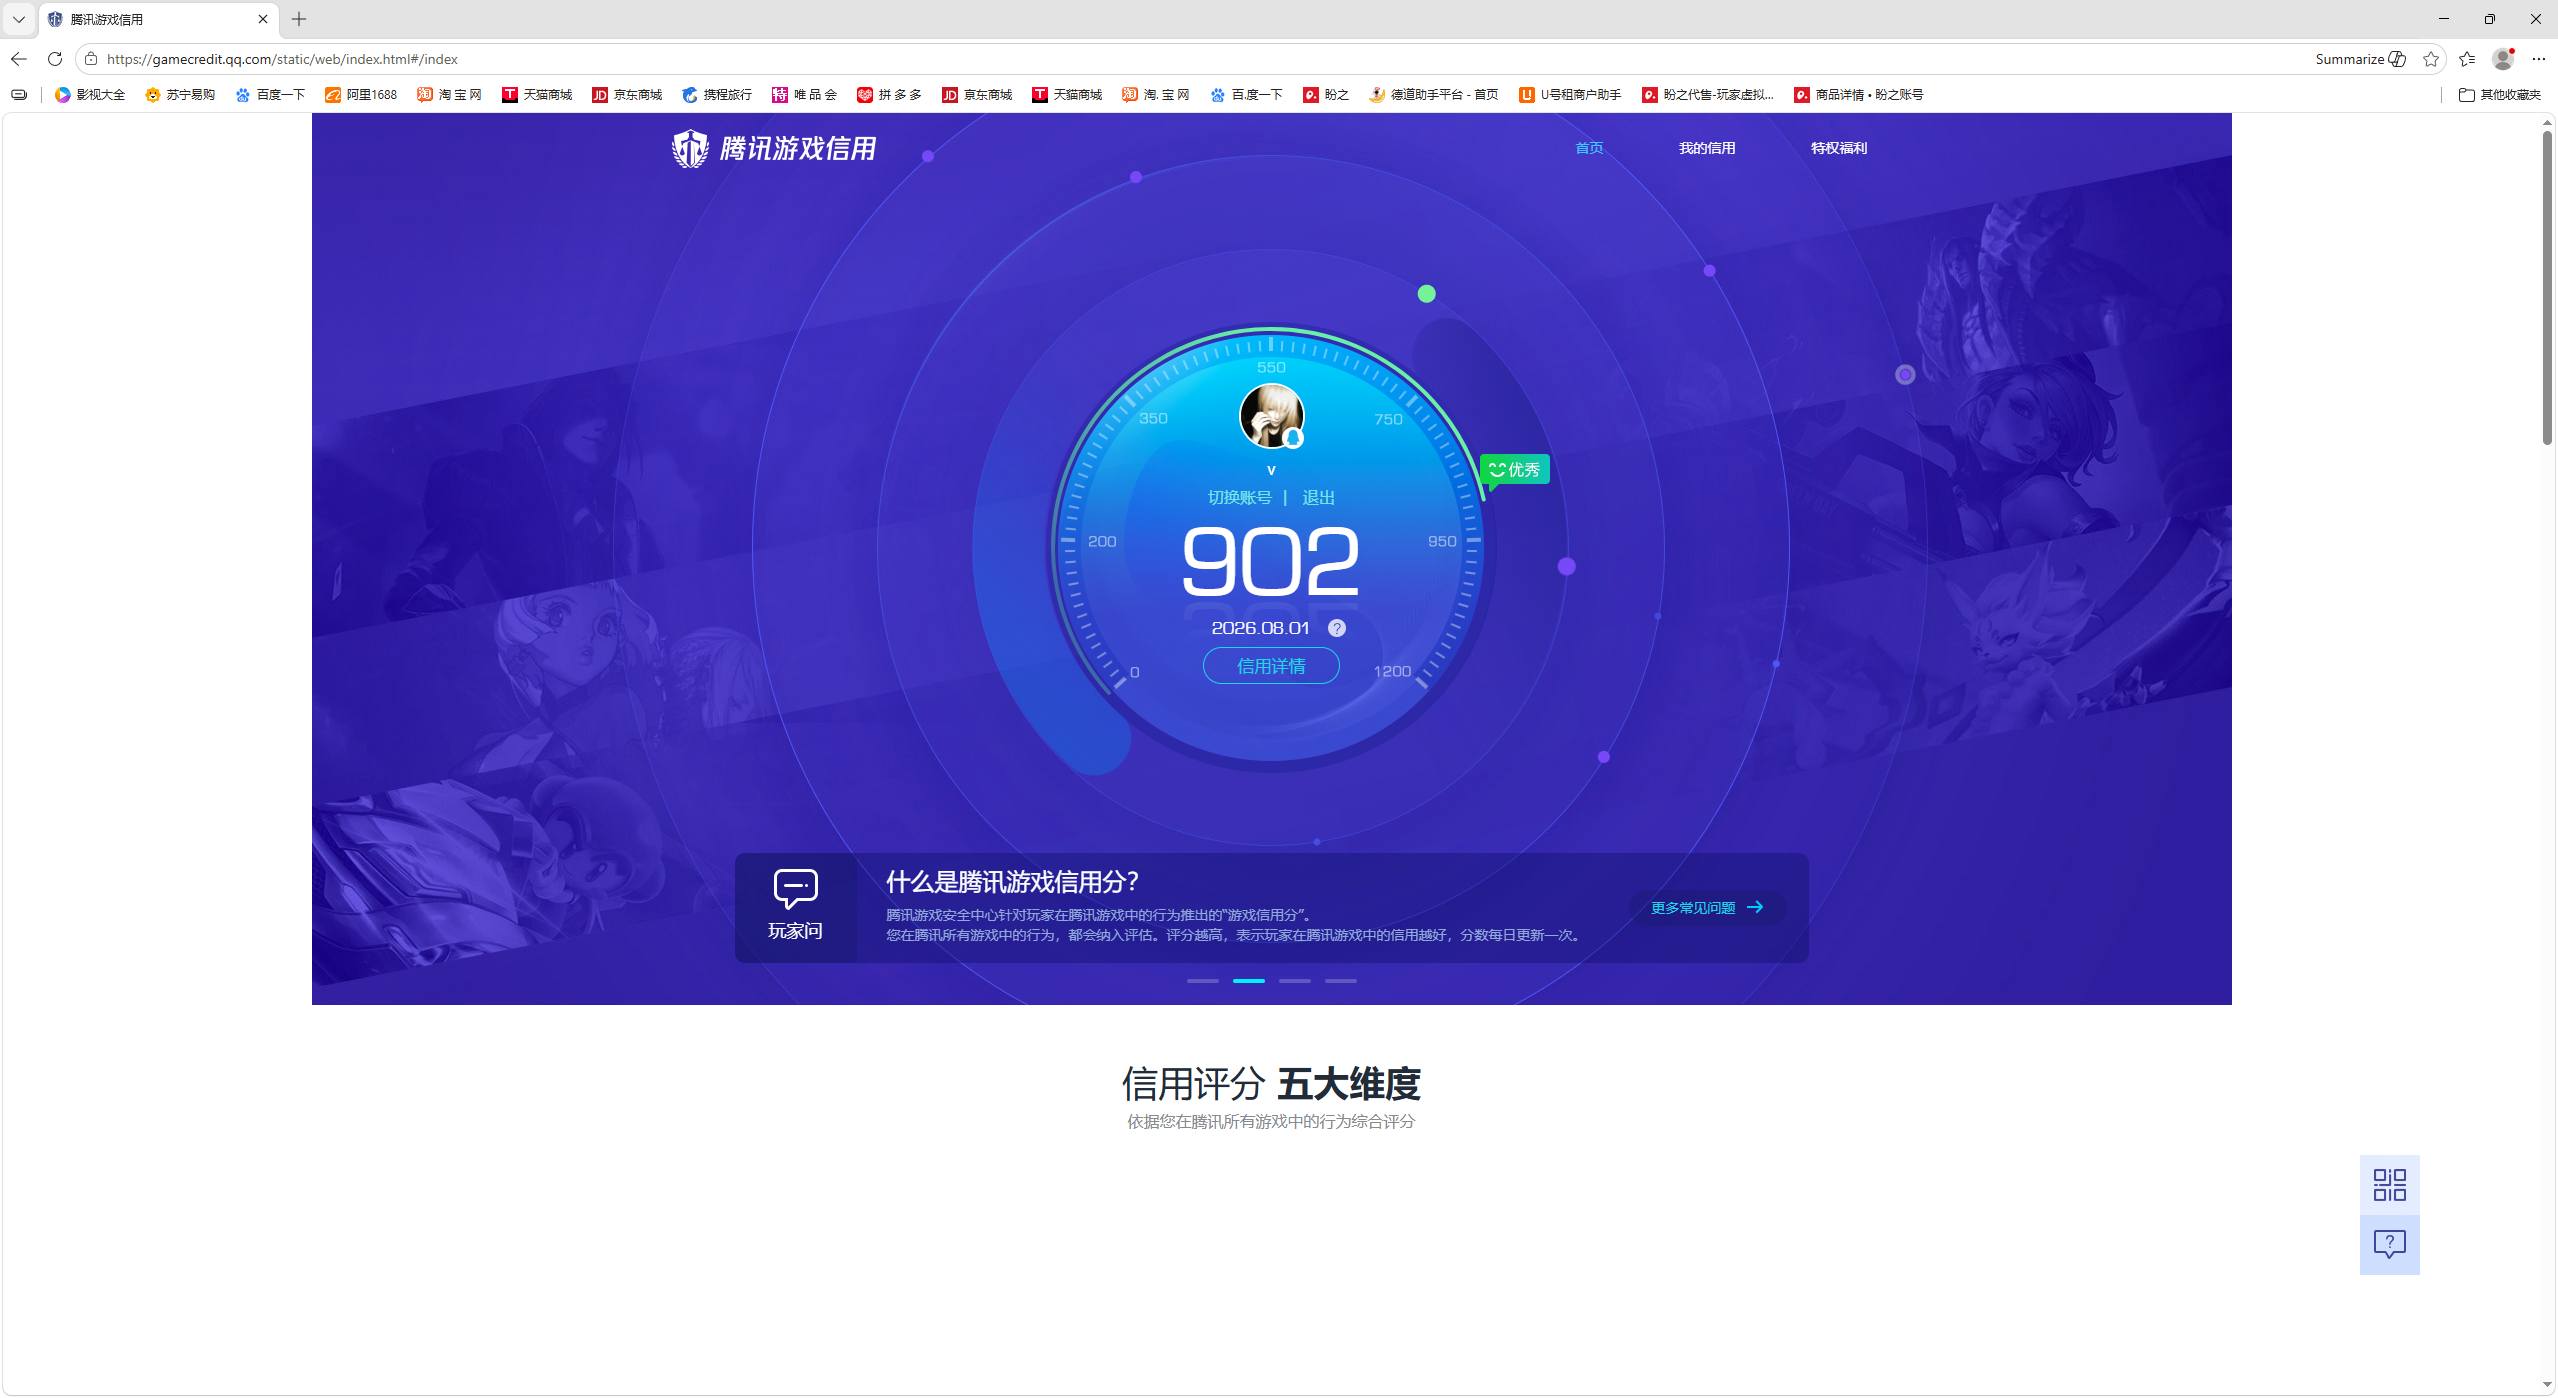
Task: Open the 拼多多 bookmark
Action: [x=889, y=95]
